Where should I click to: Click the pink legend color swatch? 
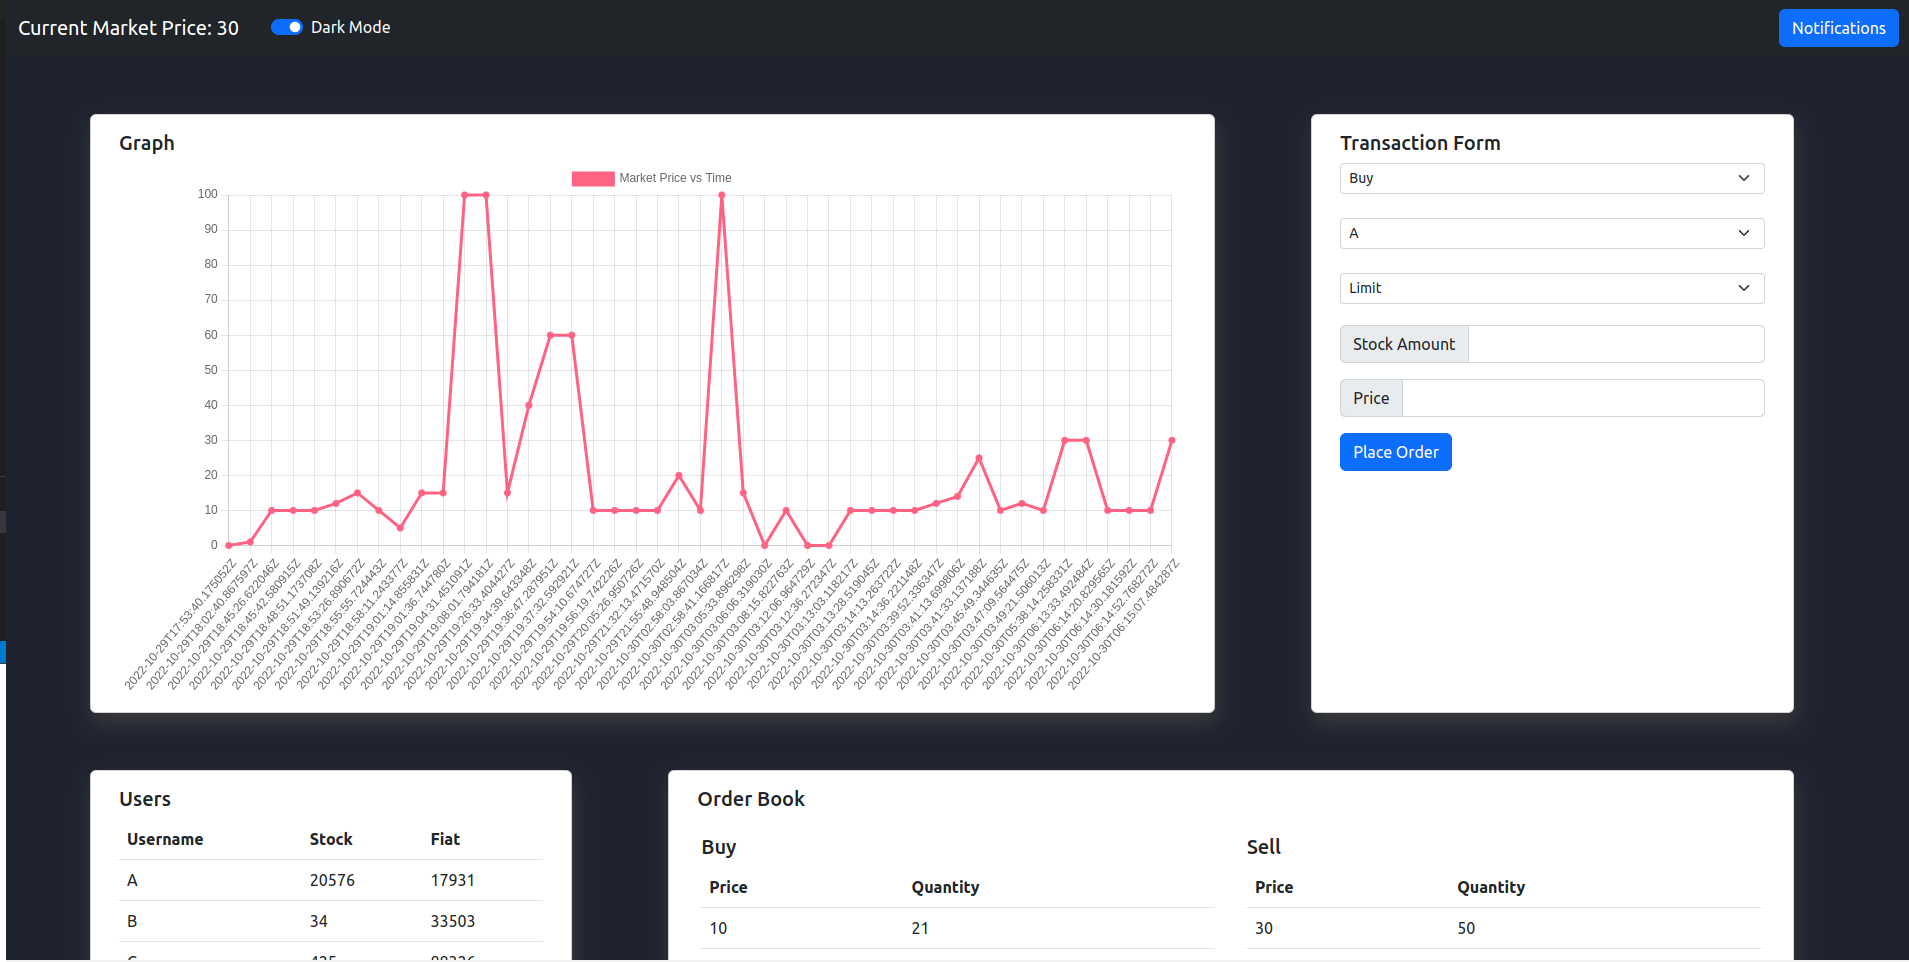pos(592,177)
